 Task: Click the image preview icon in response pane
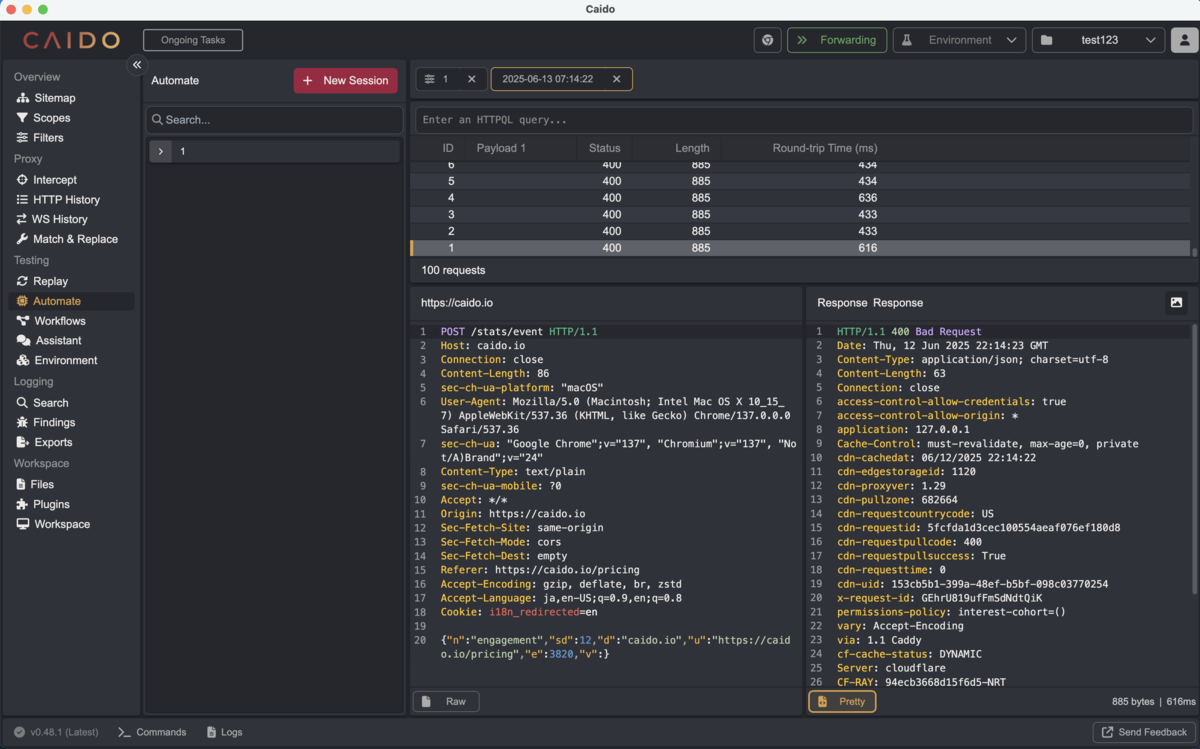coord(1176,302)
